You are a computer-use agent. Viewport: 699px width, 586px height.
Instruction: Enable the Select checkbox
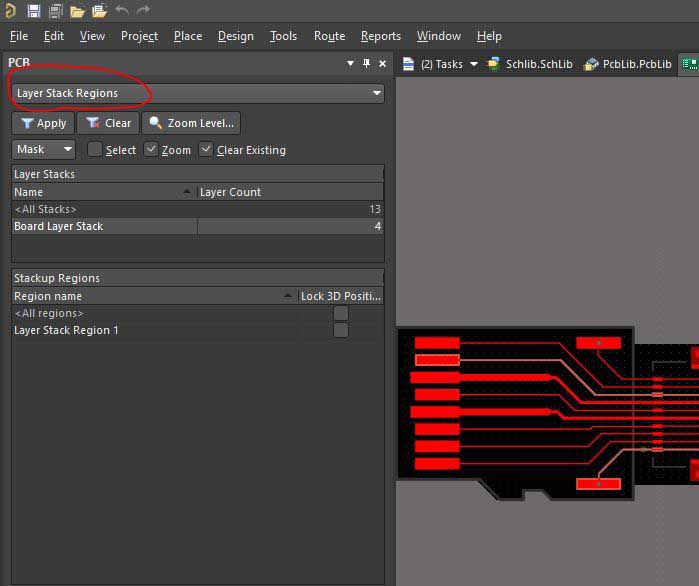[95, 150]
